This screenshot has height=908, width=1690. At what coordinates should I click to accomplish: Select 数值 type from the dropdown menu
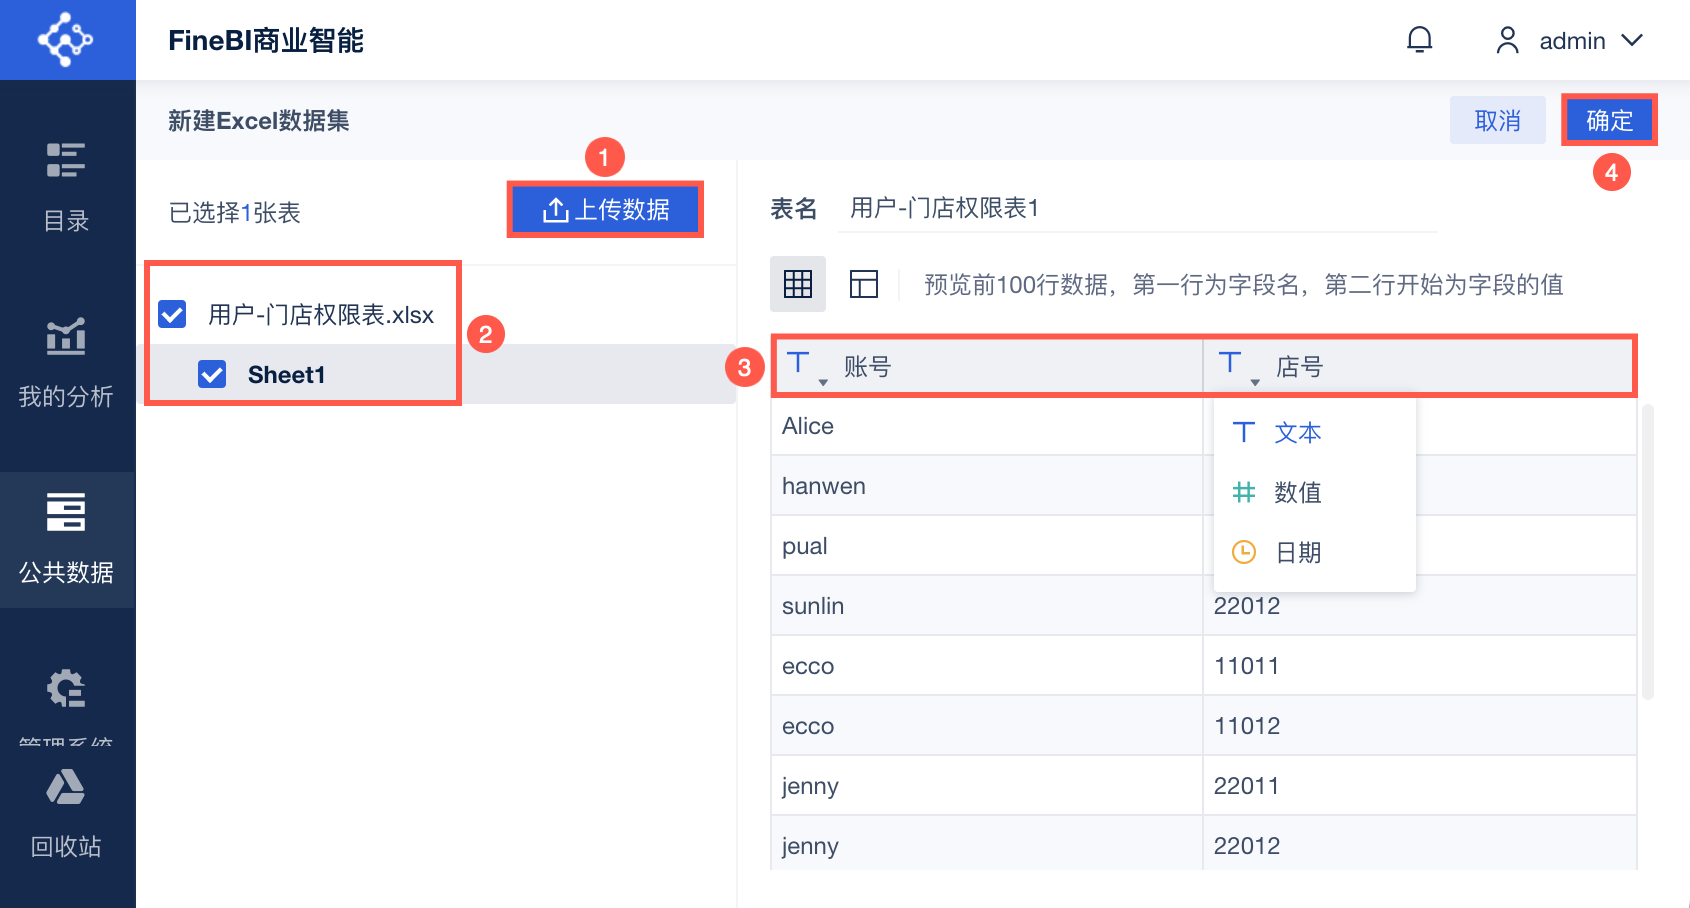(1297, 492)
